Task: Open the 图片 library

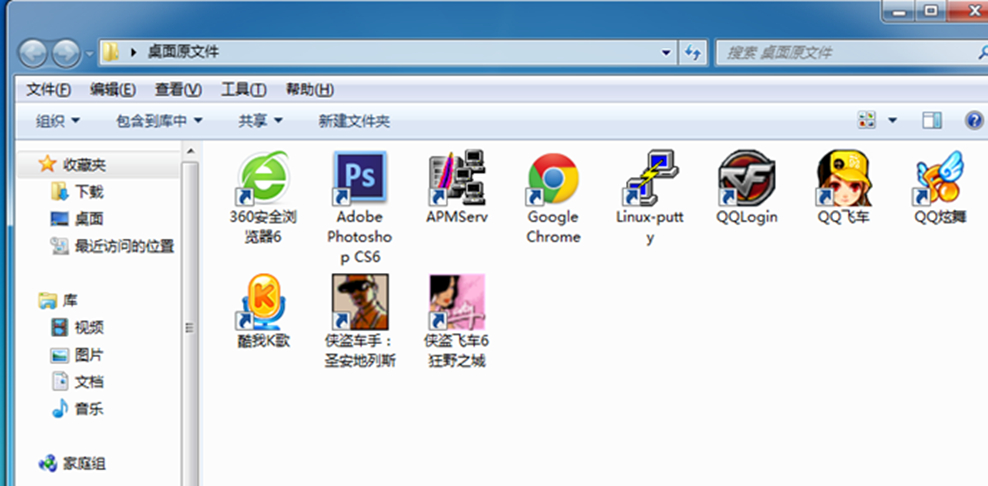Action: tap(89, 355)
